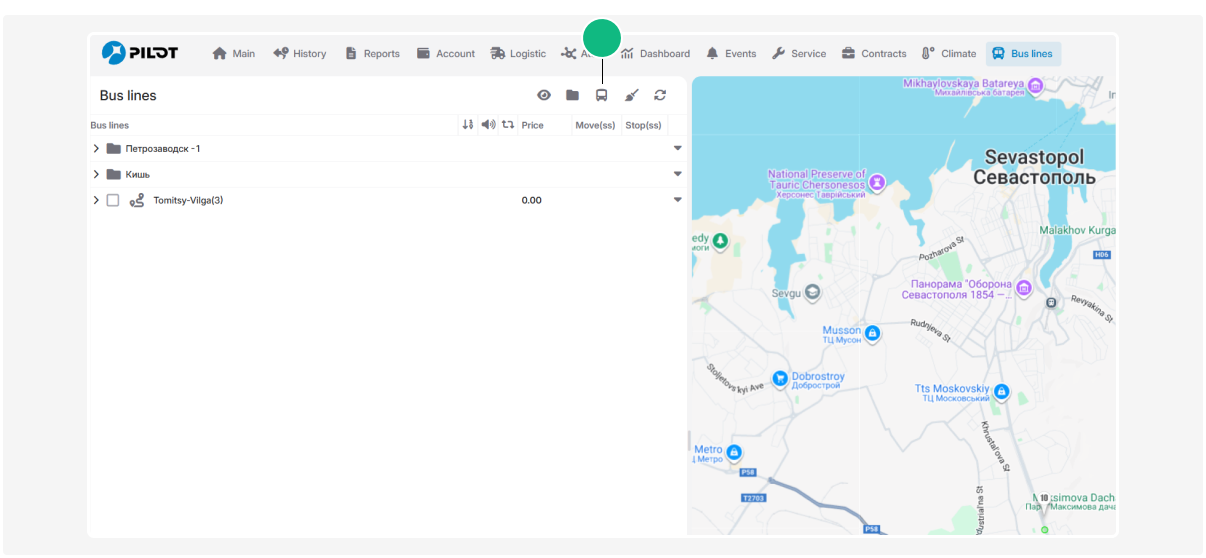Click the Кишь folder icon
1206x558 pixels.
pyautogui.click(x=114, y=174)
